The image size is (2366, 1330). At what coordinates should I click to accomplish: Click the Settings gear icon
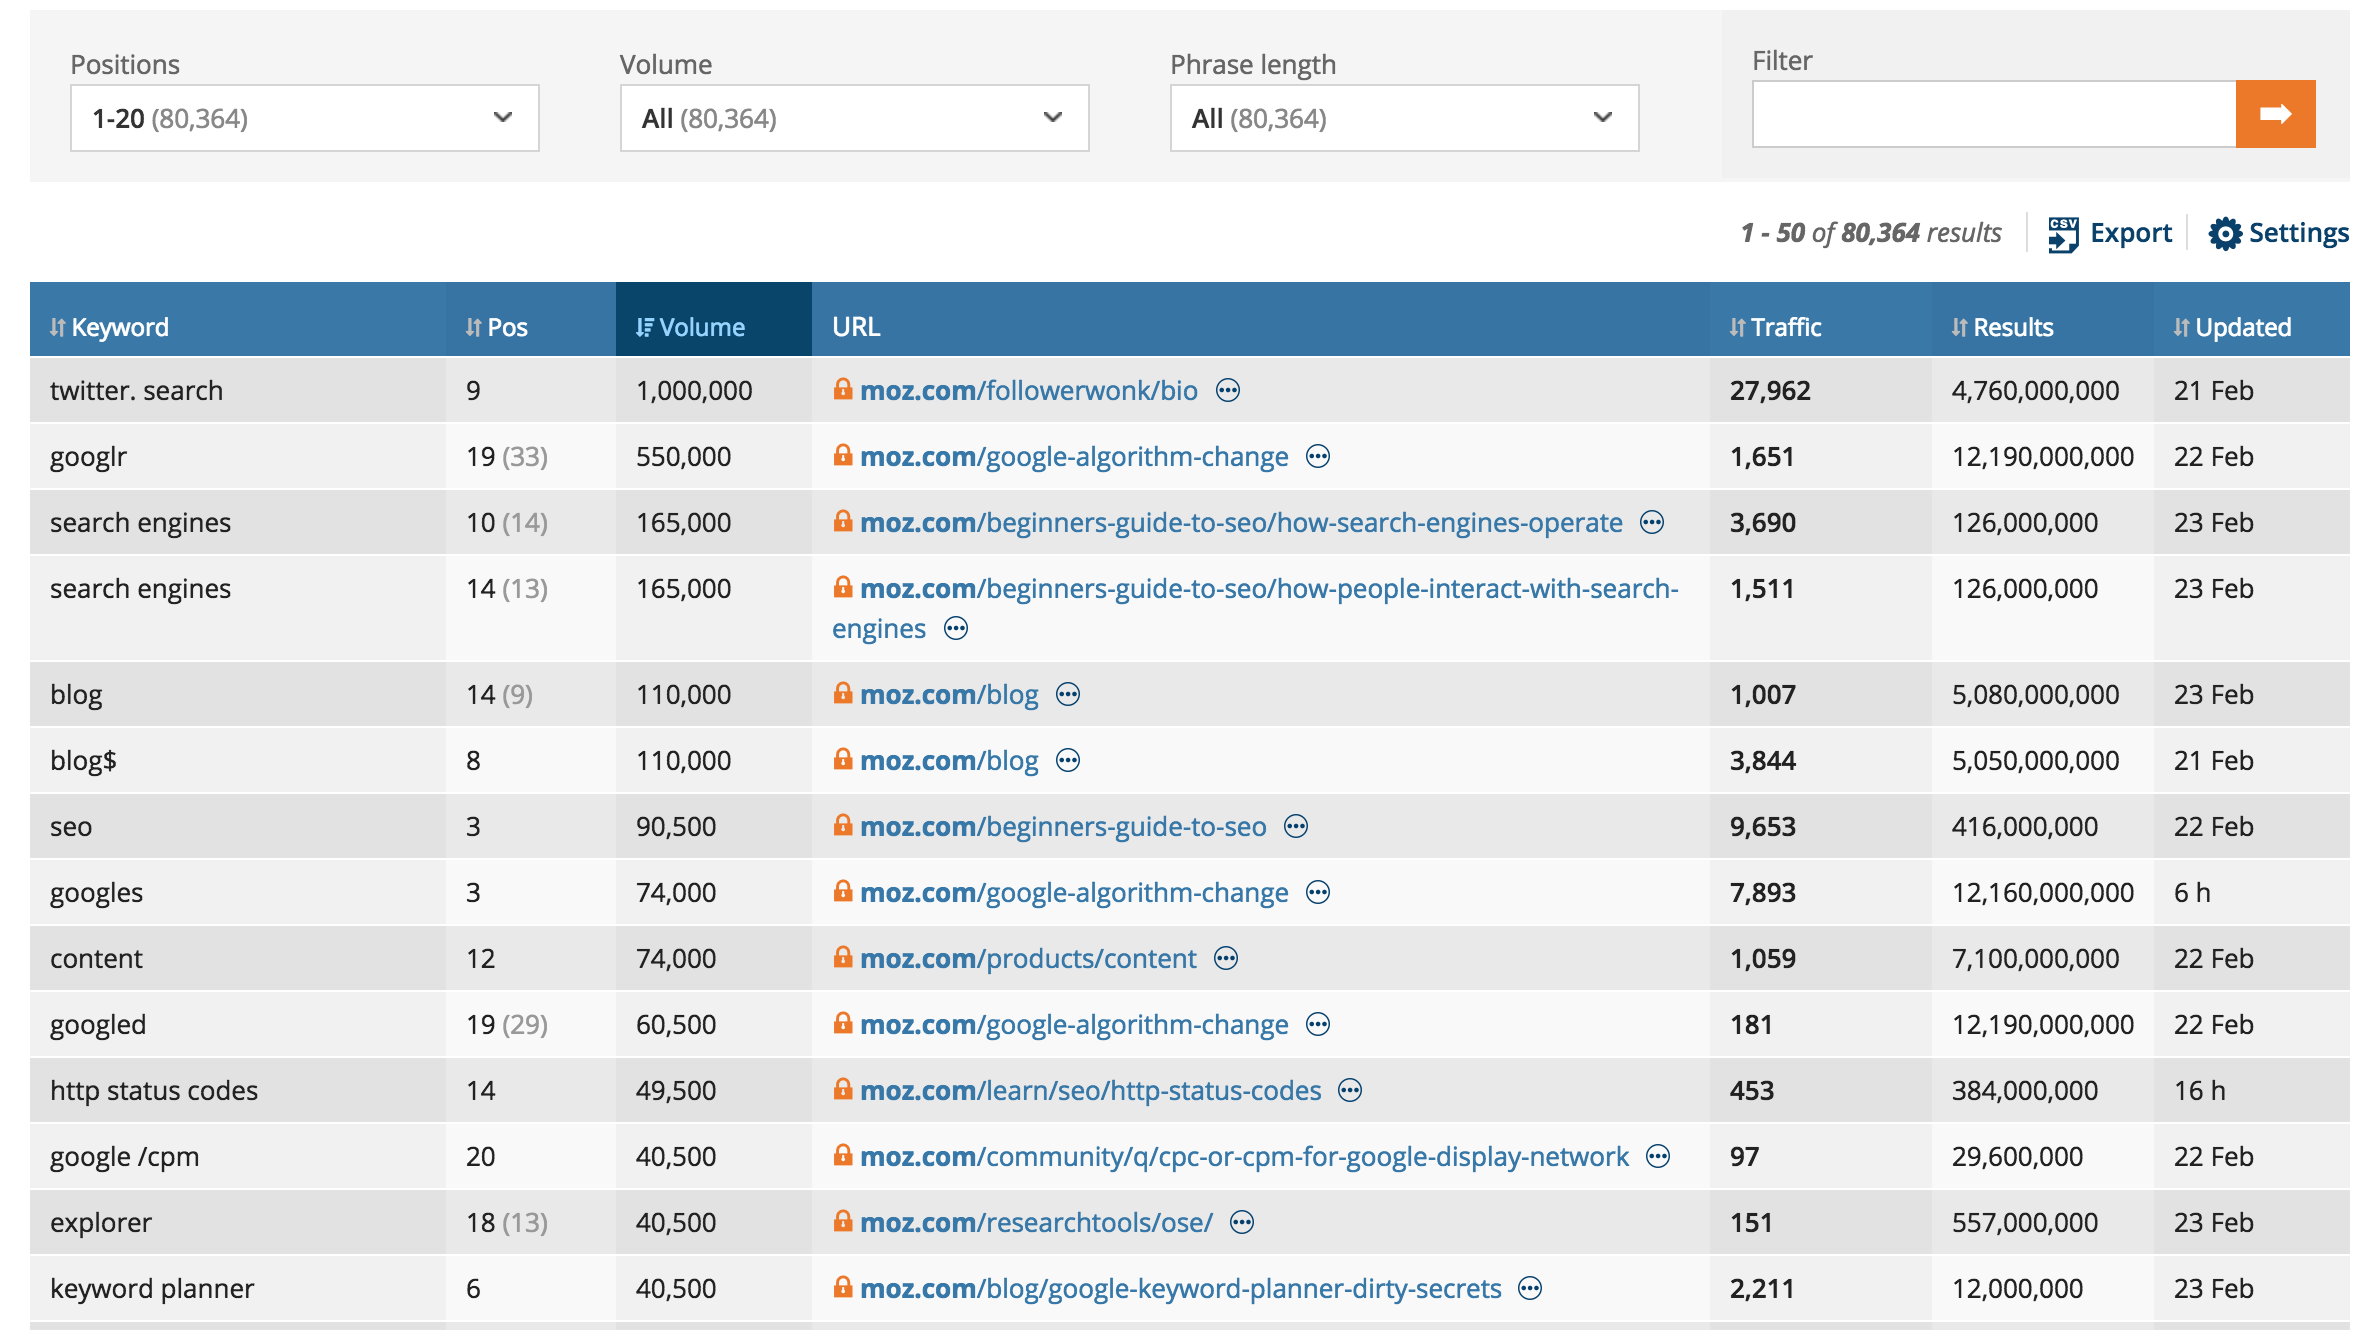pos(2225,234)
